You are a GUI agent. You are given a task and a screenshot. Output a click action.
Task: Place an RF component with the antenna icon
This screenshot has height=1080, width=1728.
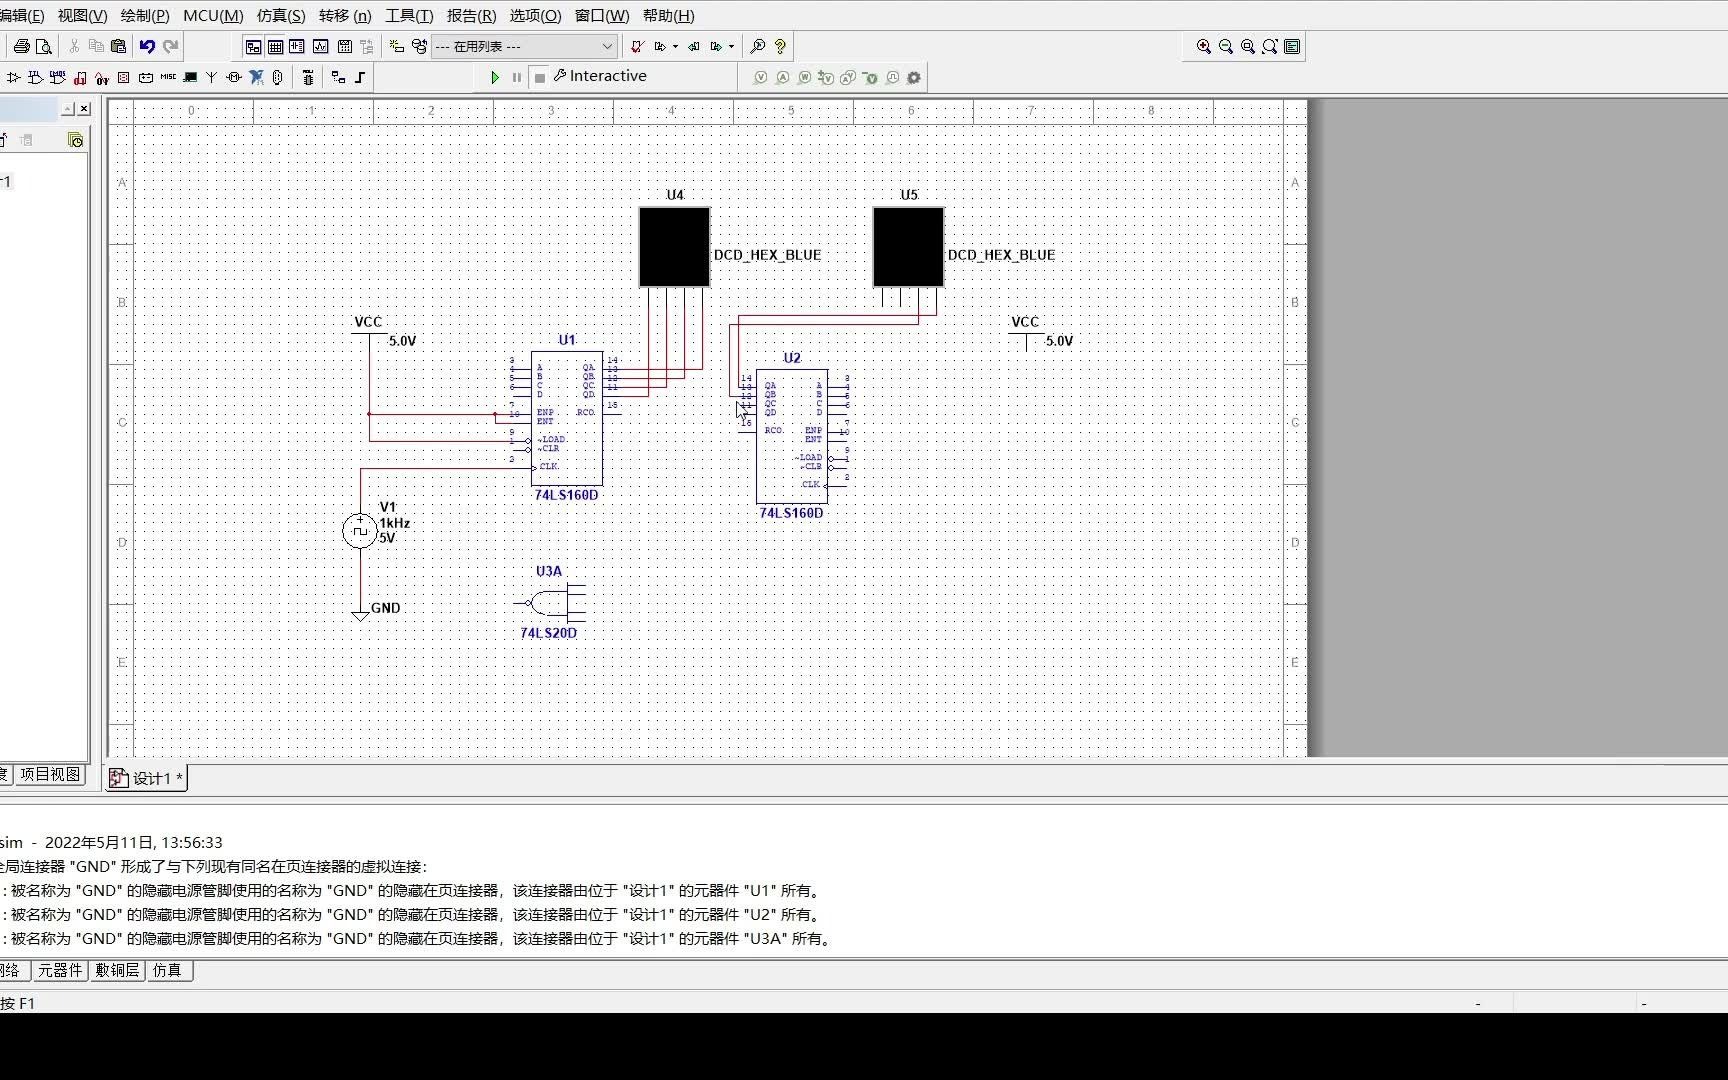(x=211, y=77)
